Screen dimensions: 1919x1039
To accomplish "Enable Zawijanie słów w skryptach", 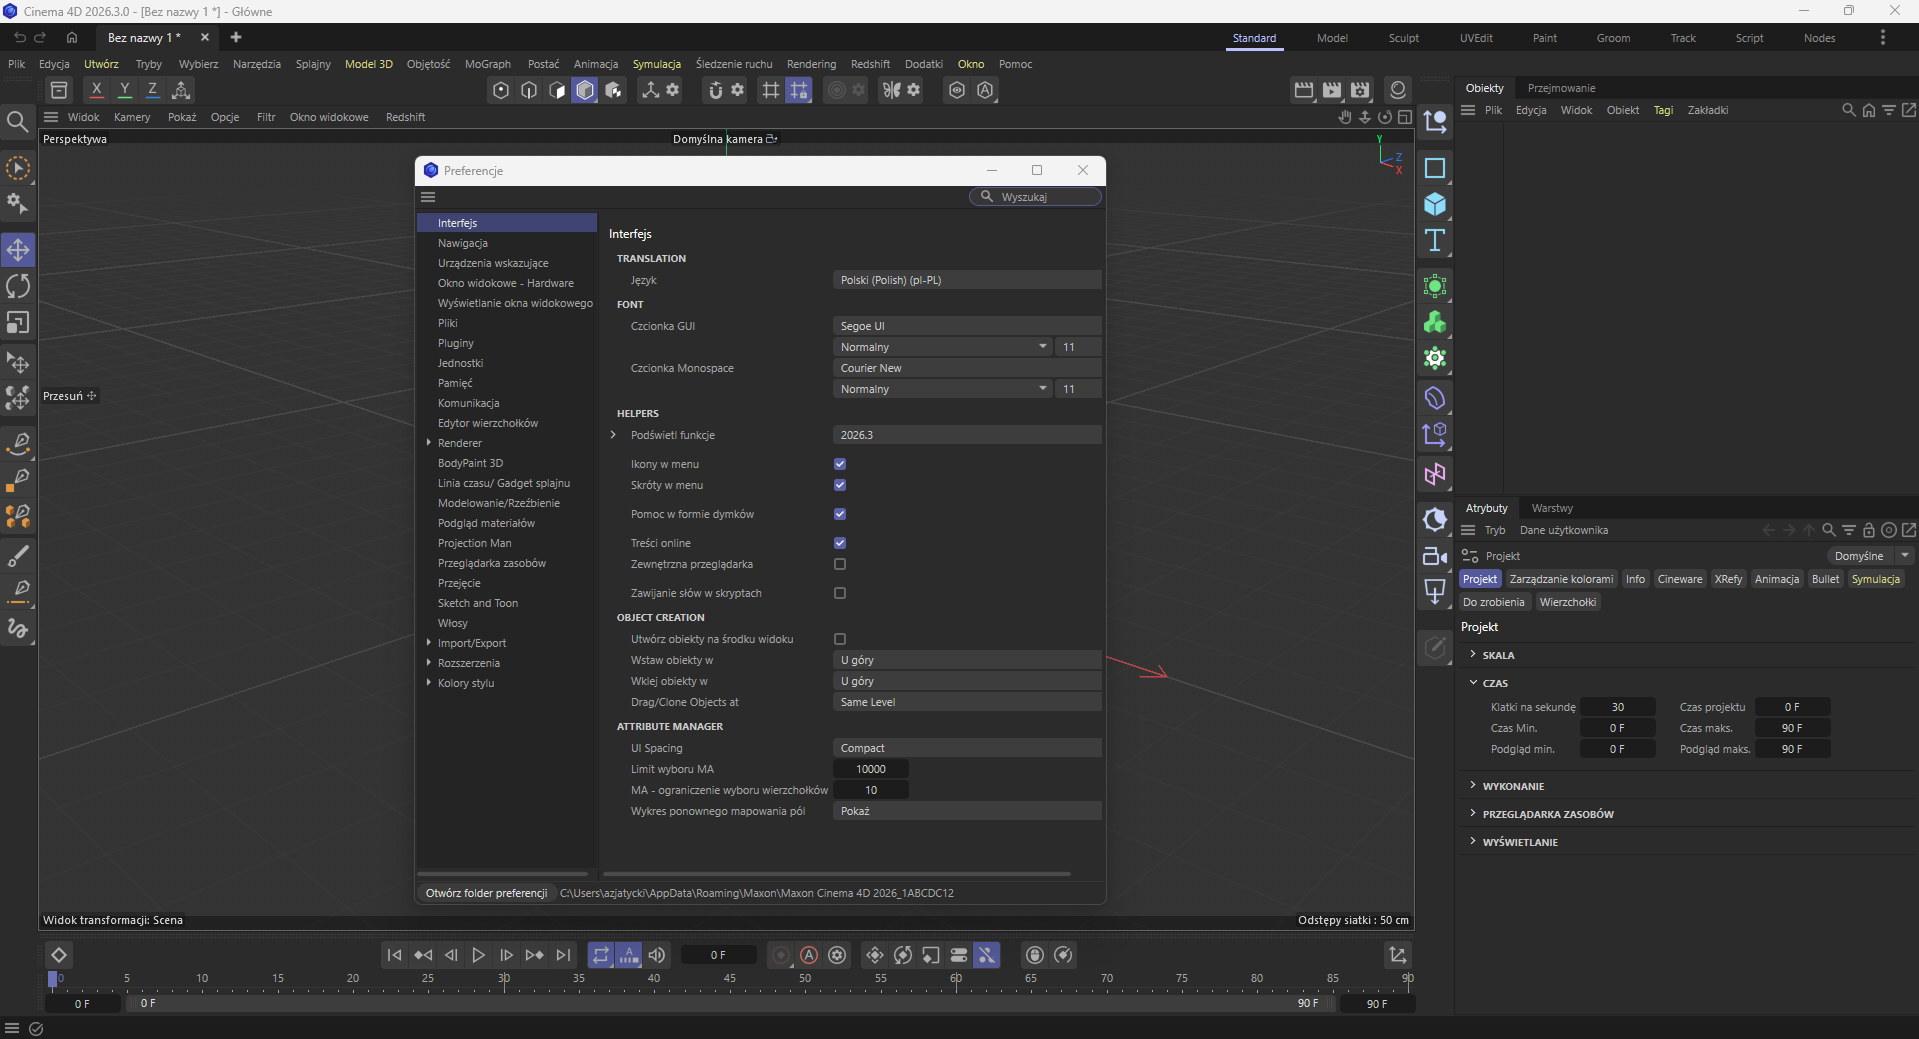I will pos(840,593).
